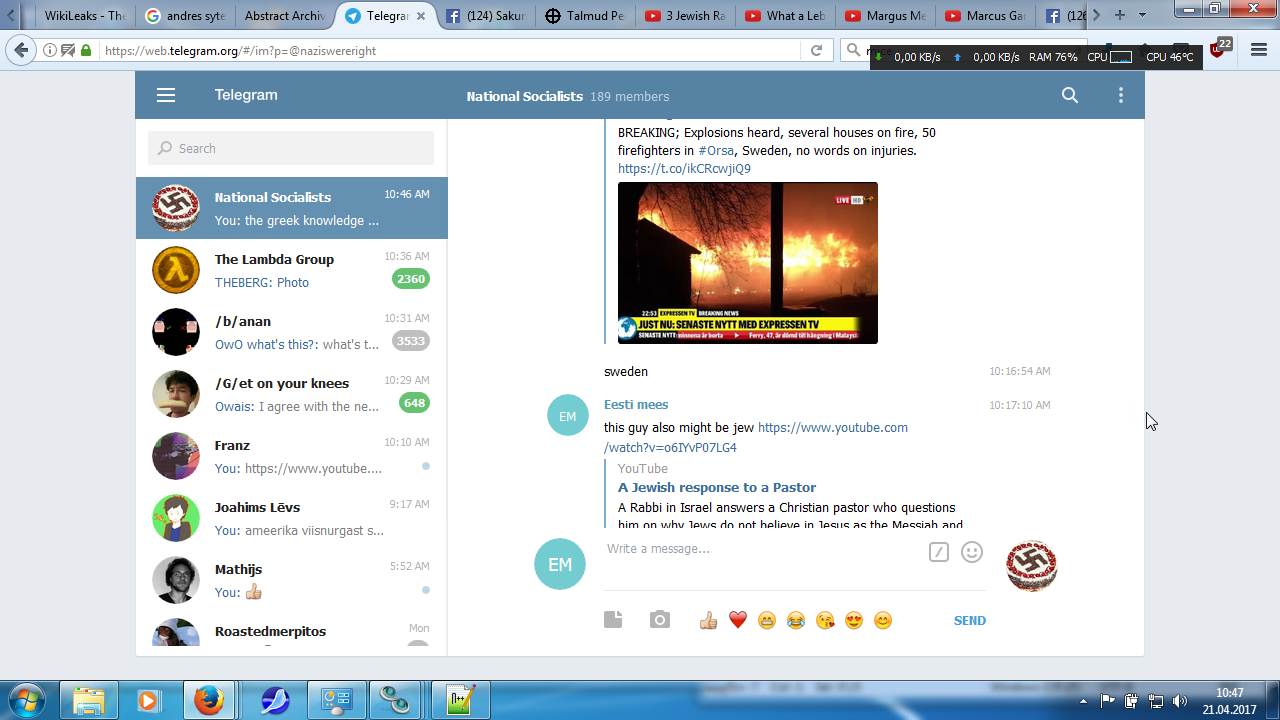The image size is (1280, 720).
Task: Click the browser back arrow button
Action: pos(22,50)
